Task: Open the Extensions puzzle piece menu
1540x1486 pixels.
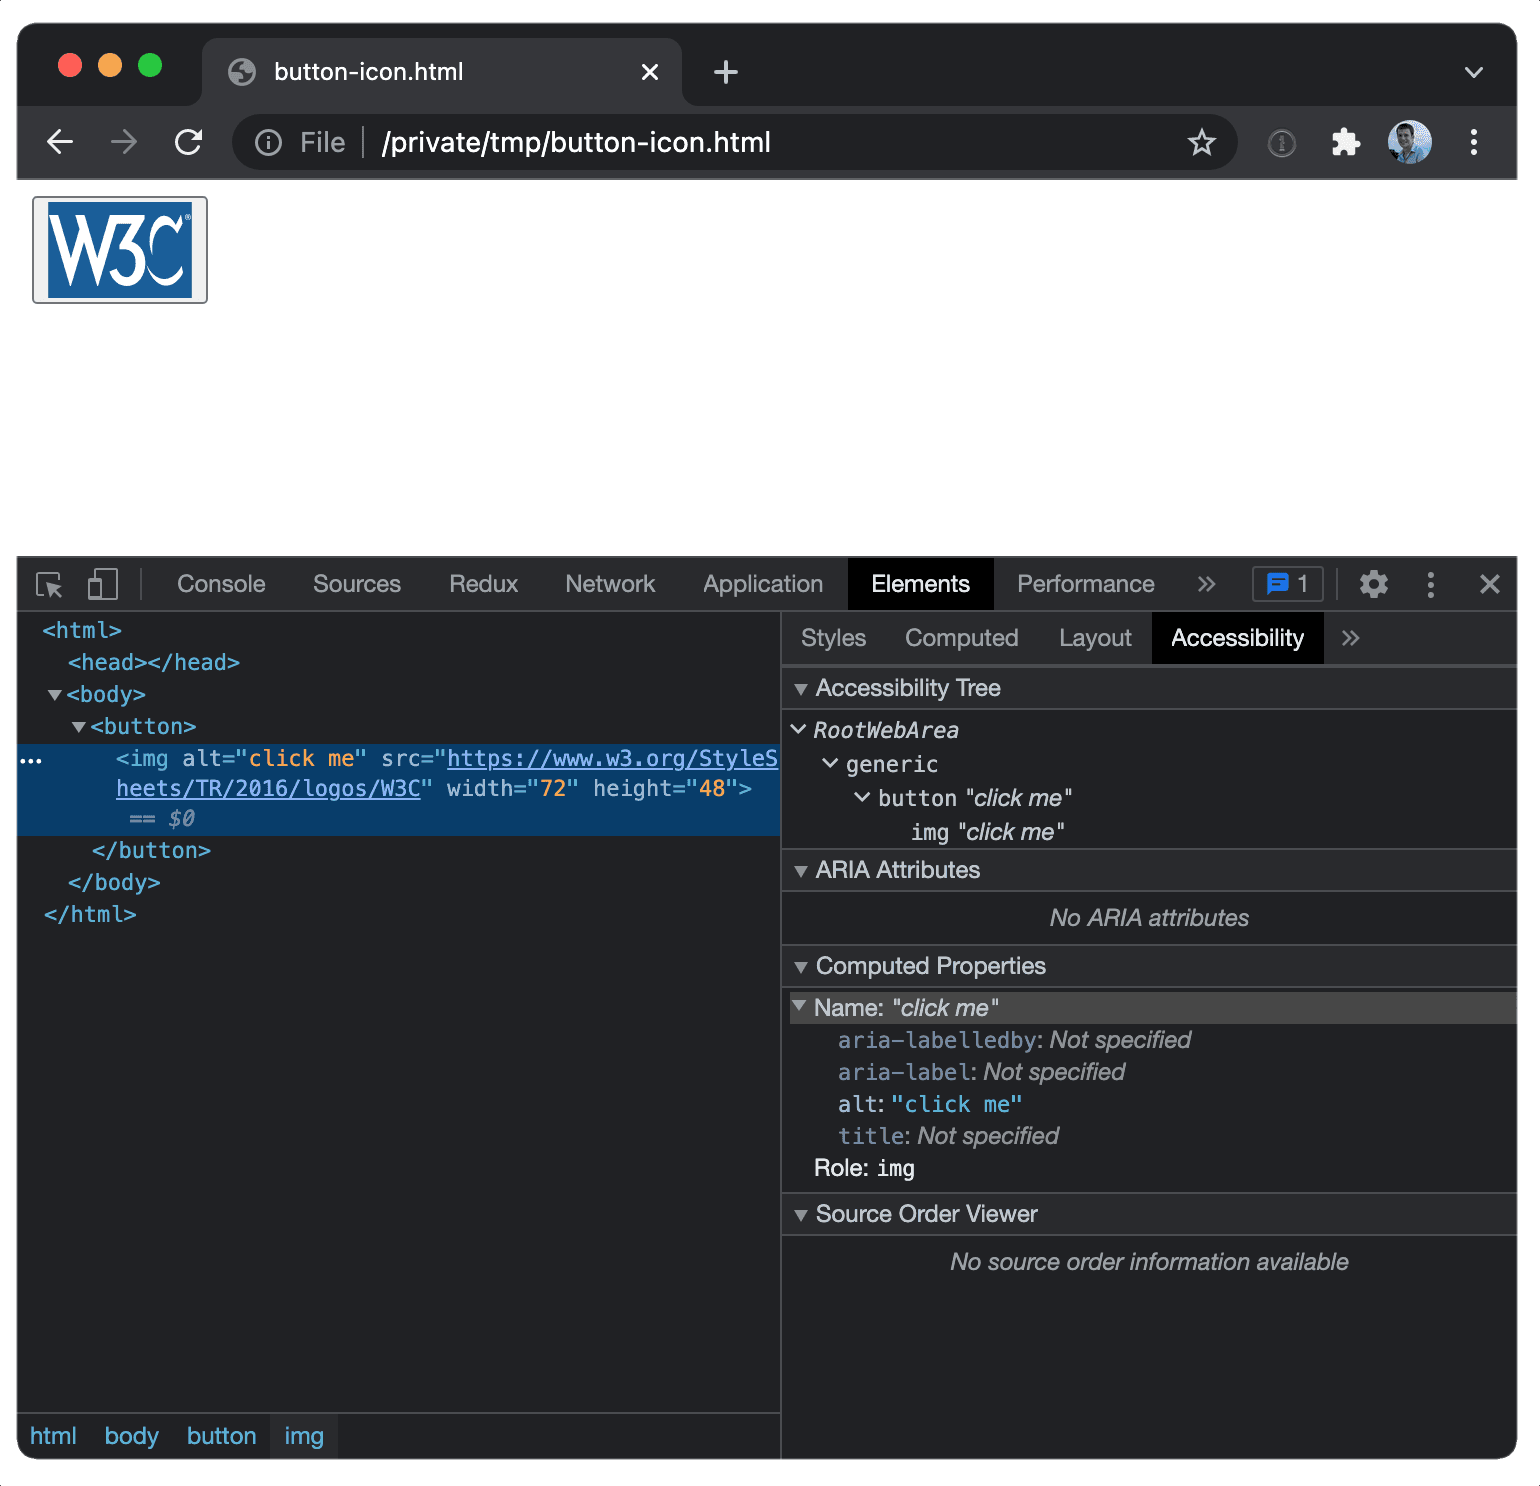Action: (x=1346, y=142)
